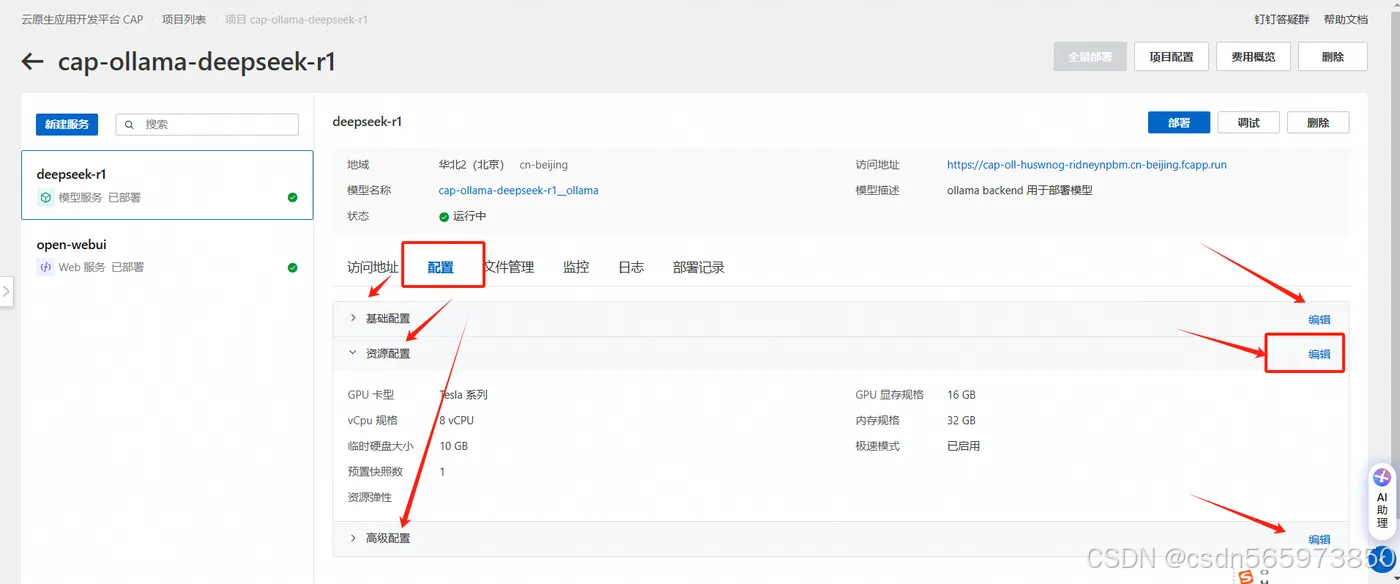Click the 10 GB disk size value
Screen dimensions: 1400x584
point(453,446)
